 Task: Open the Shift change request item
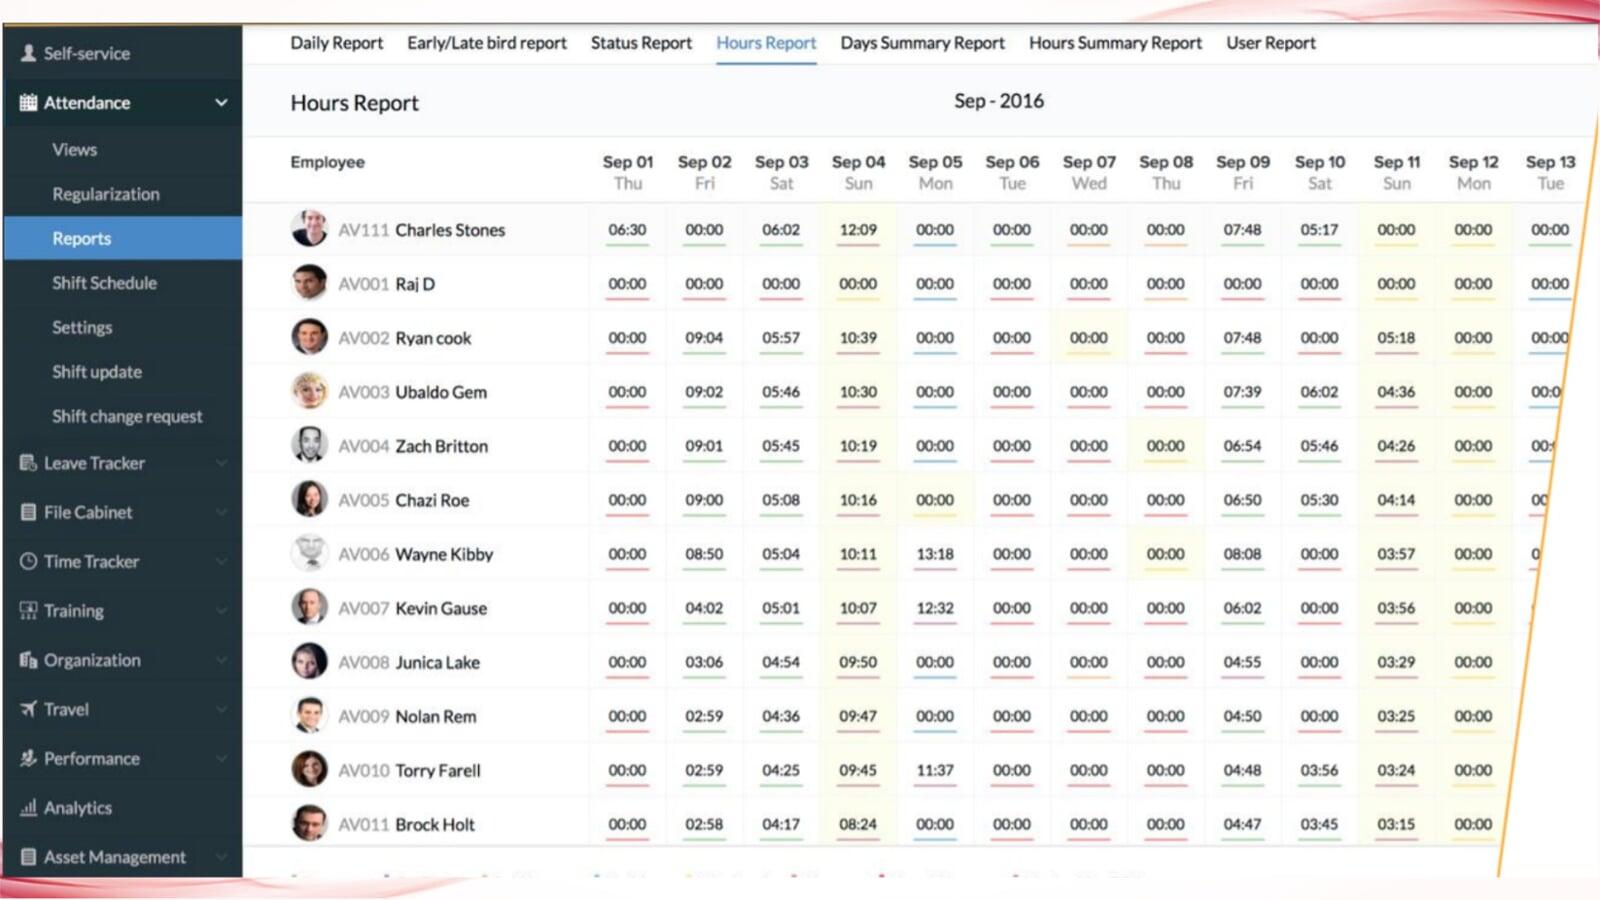click(127, 416)
